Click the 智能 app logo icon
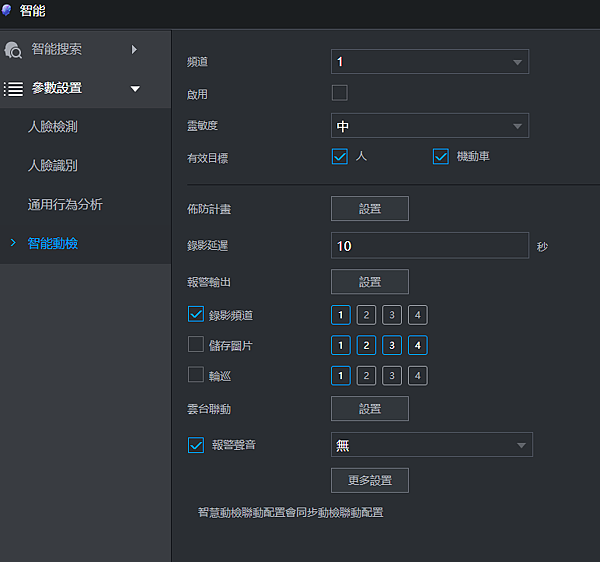The width and height of the screenshot is (600, 562). (7, 10)
